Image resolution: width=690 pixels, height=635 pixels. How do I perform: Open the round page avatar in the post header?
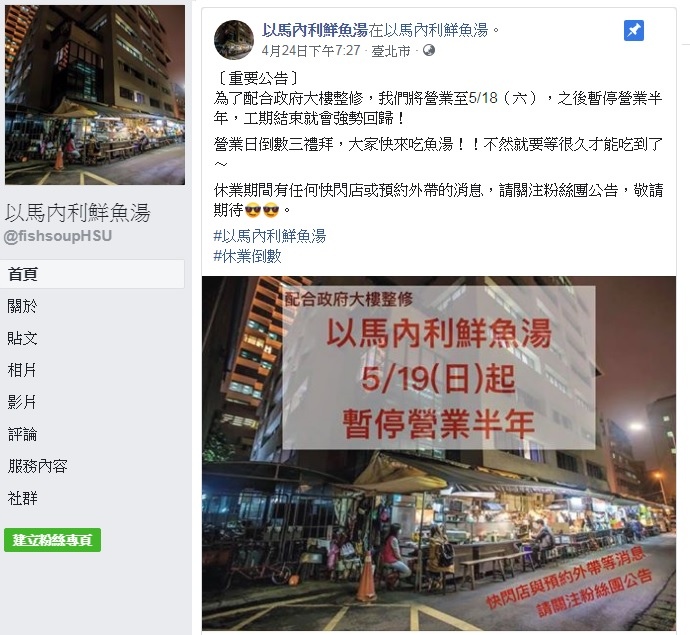tap(234, 40)
